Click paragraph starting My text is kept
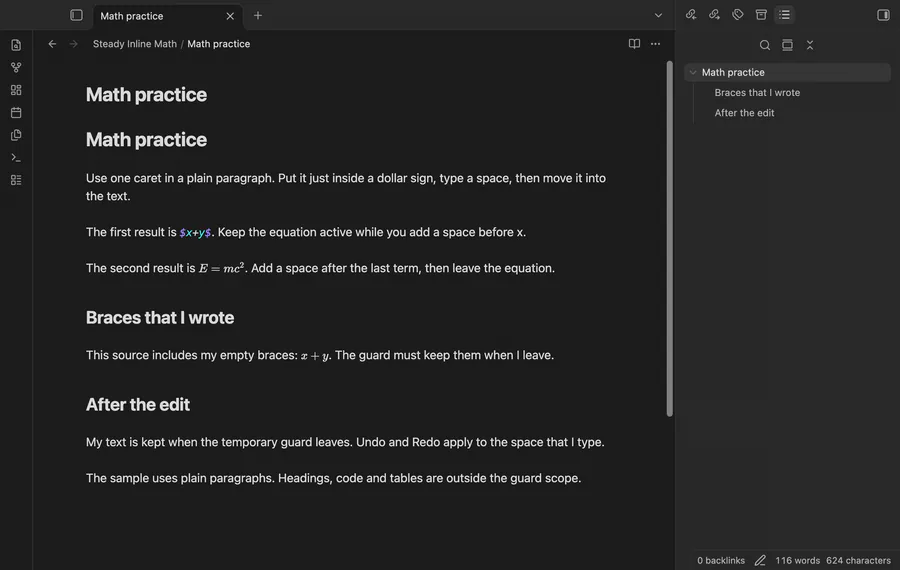The height and width of the screenshot is (570, 900). point(345,442)
